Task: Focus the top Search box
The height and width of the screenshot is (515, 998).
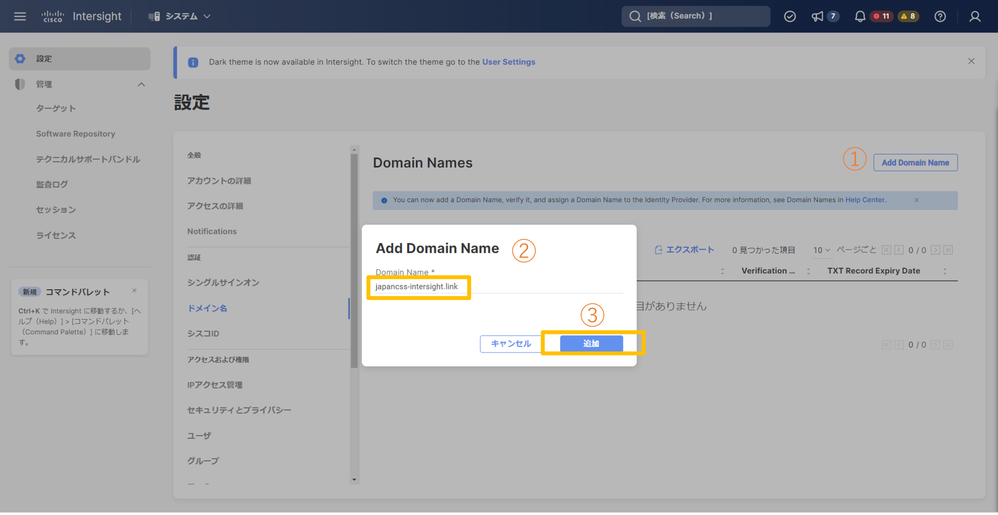Action: point(696,17)
